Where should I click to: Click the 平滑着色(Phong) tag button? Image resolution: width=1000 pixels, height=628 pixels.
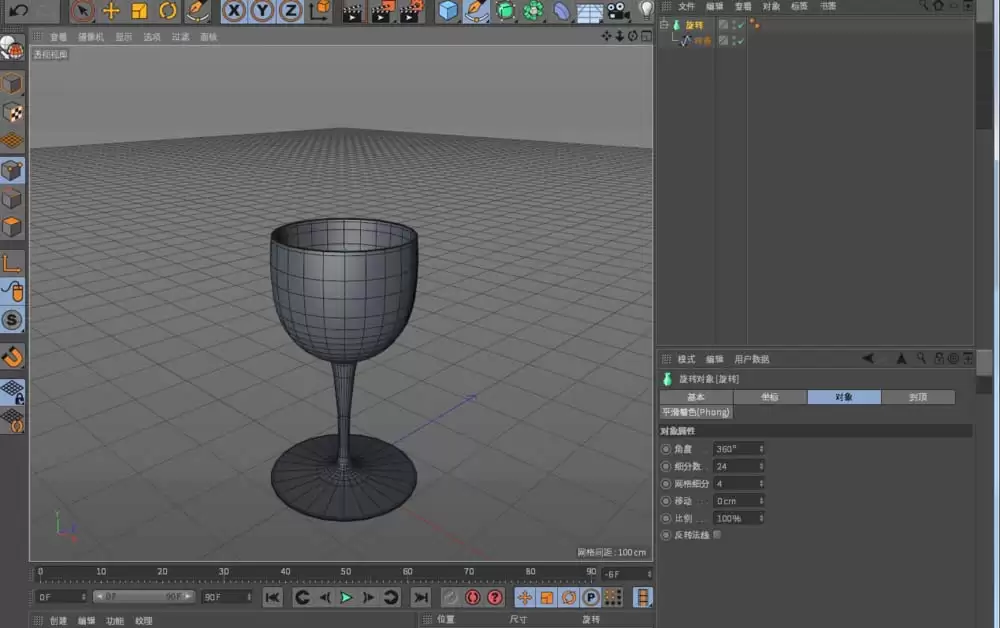point(697,412)
